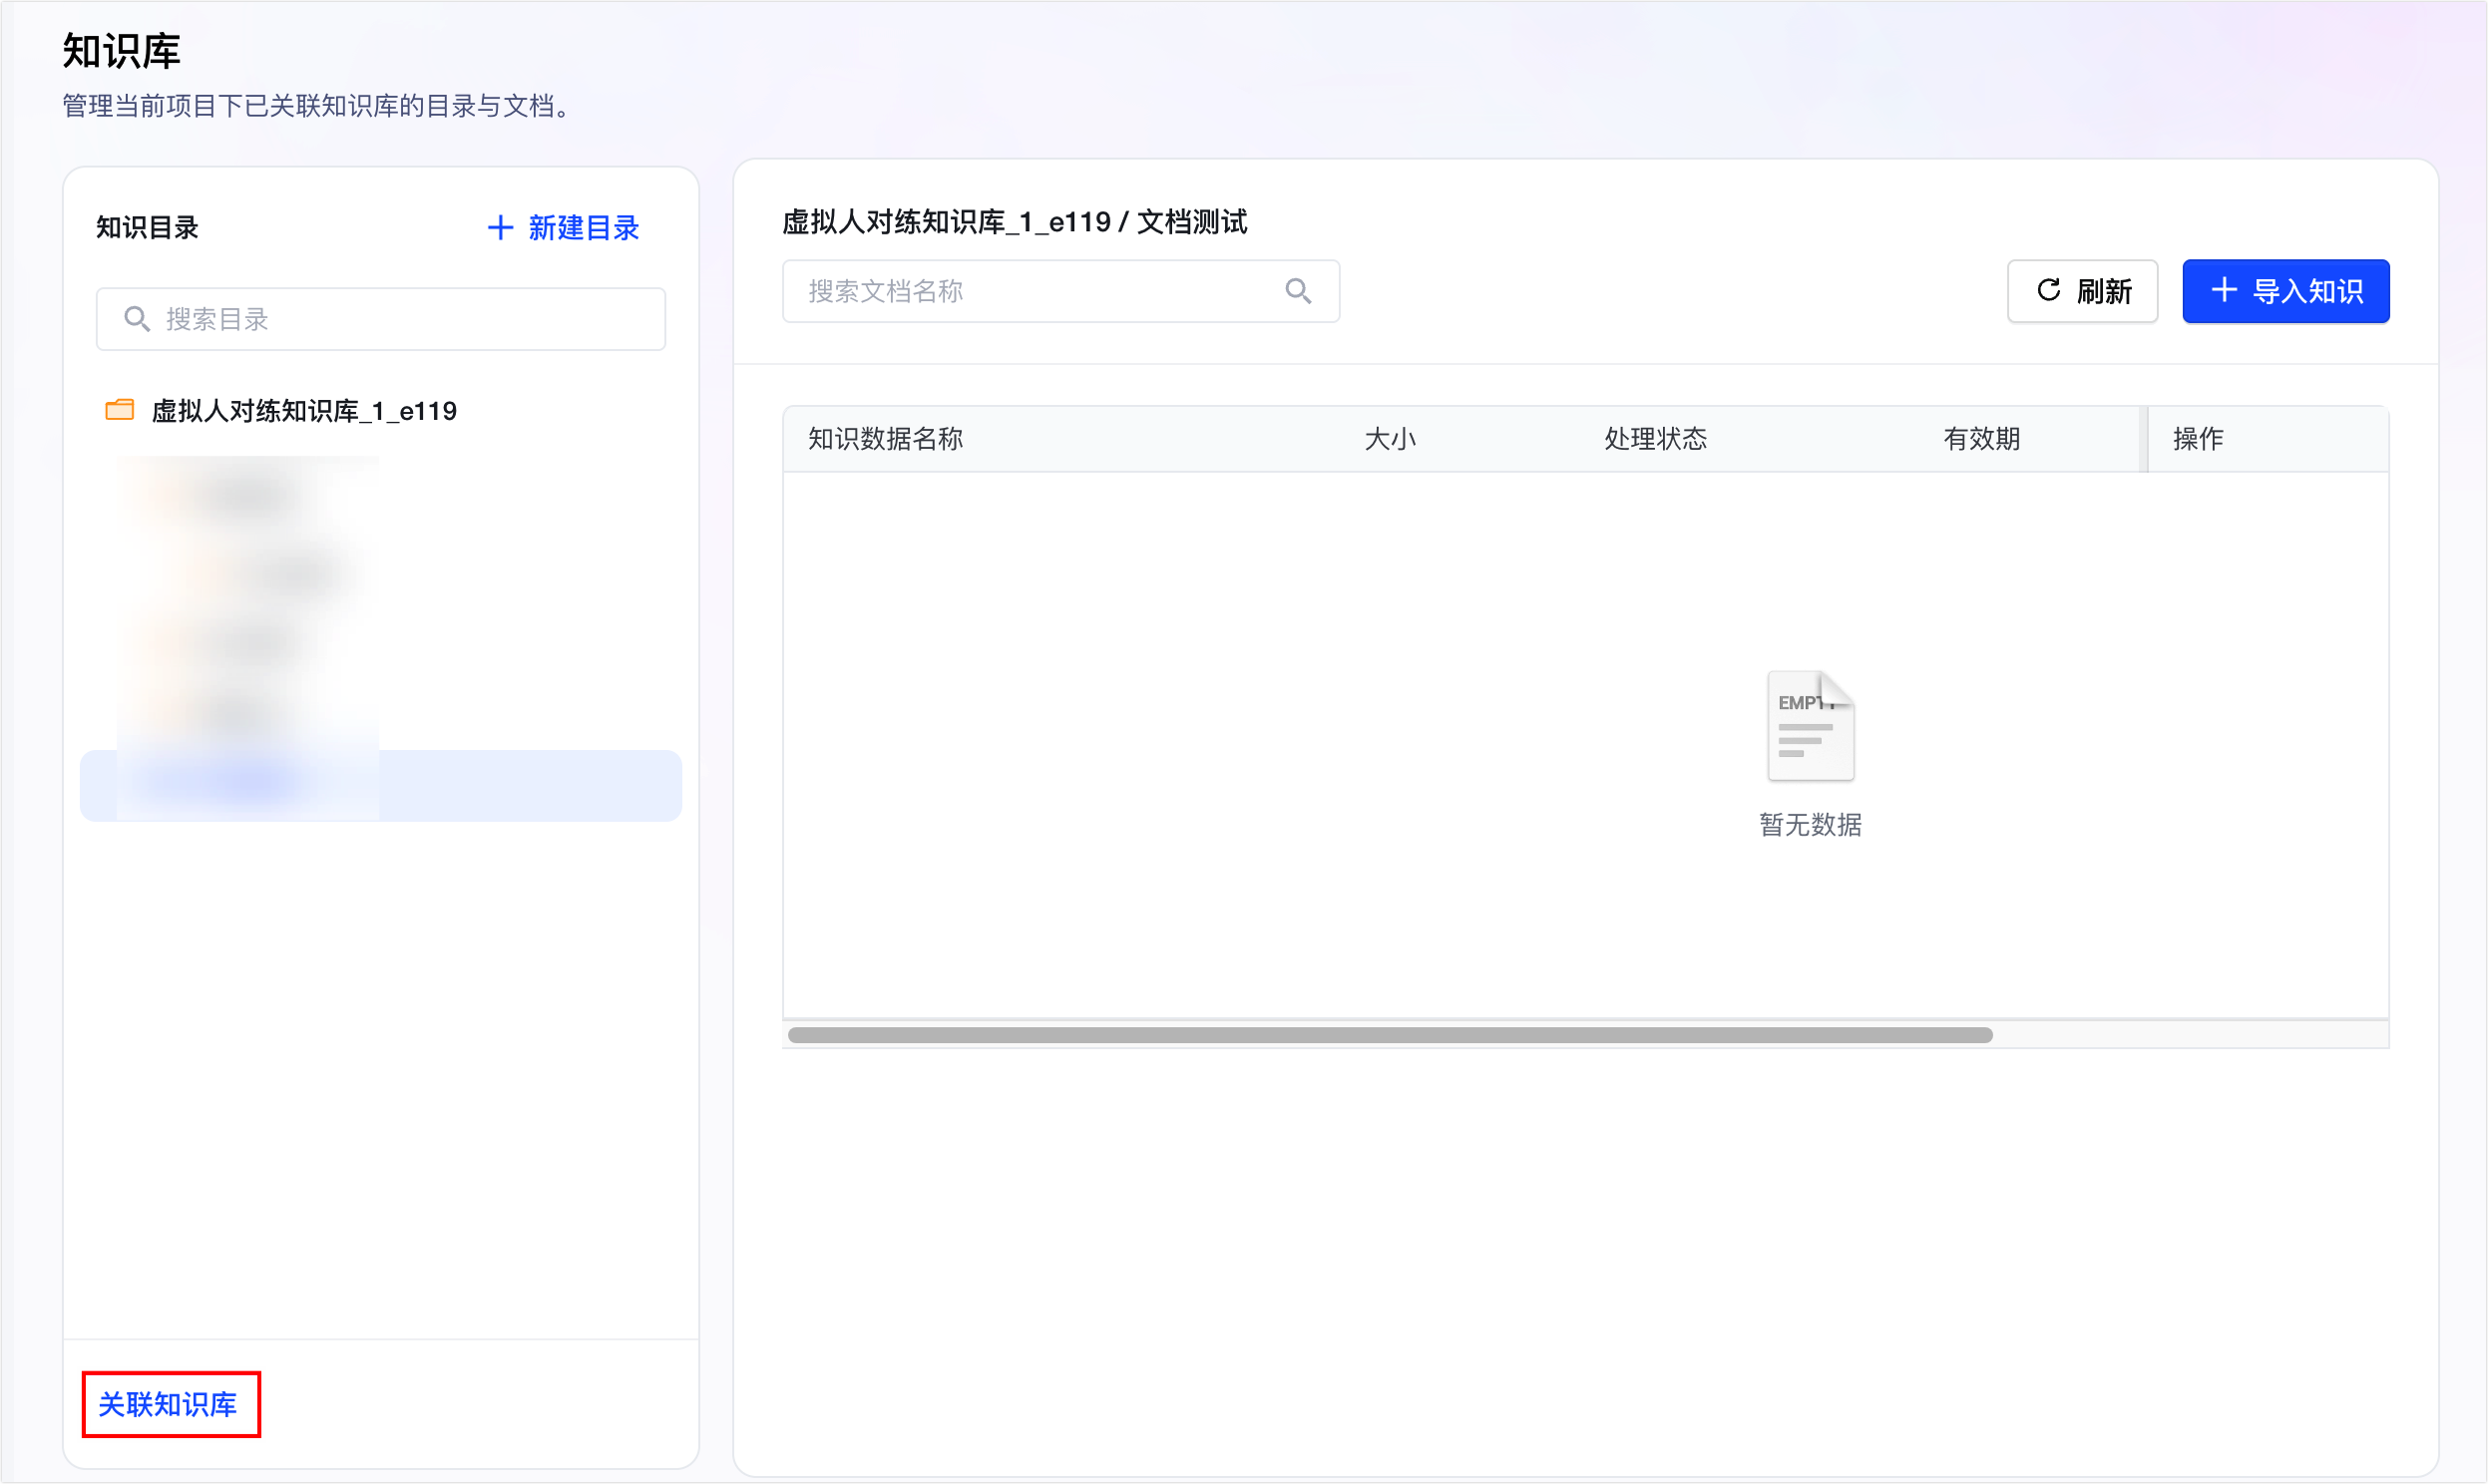Open the 虚拟人对练知识库_1_e119 folder icon
The height and width of the screenshot is (1484, 2488).
[120, 410]
